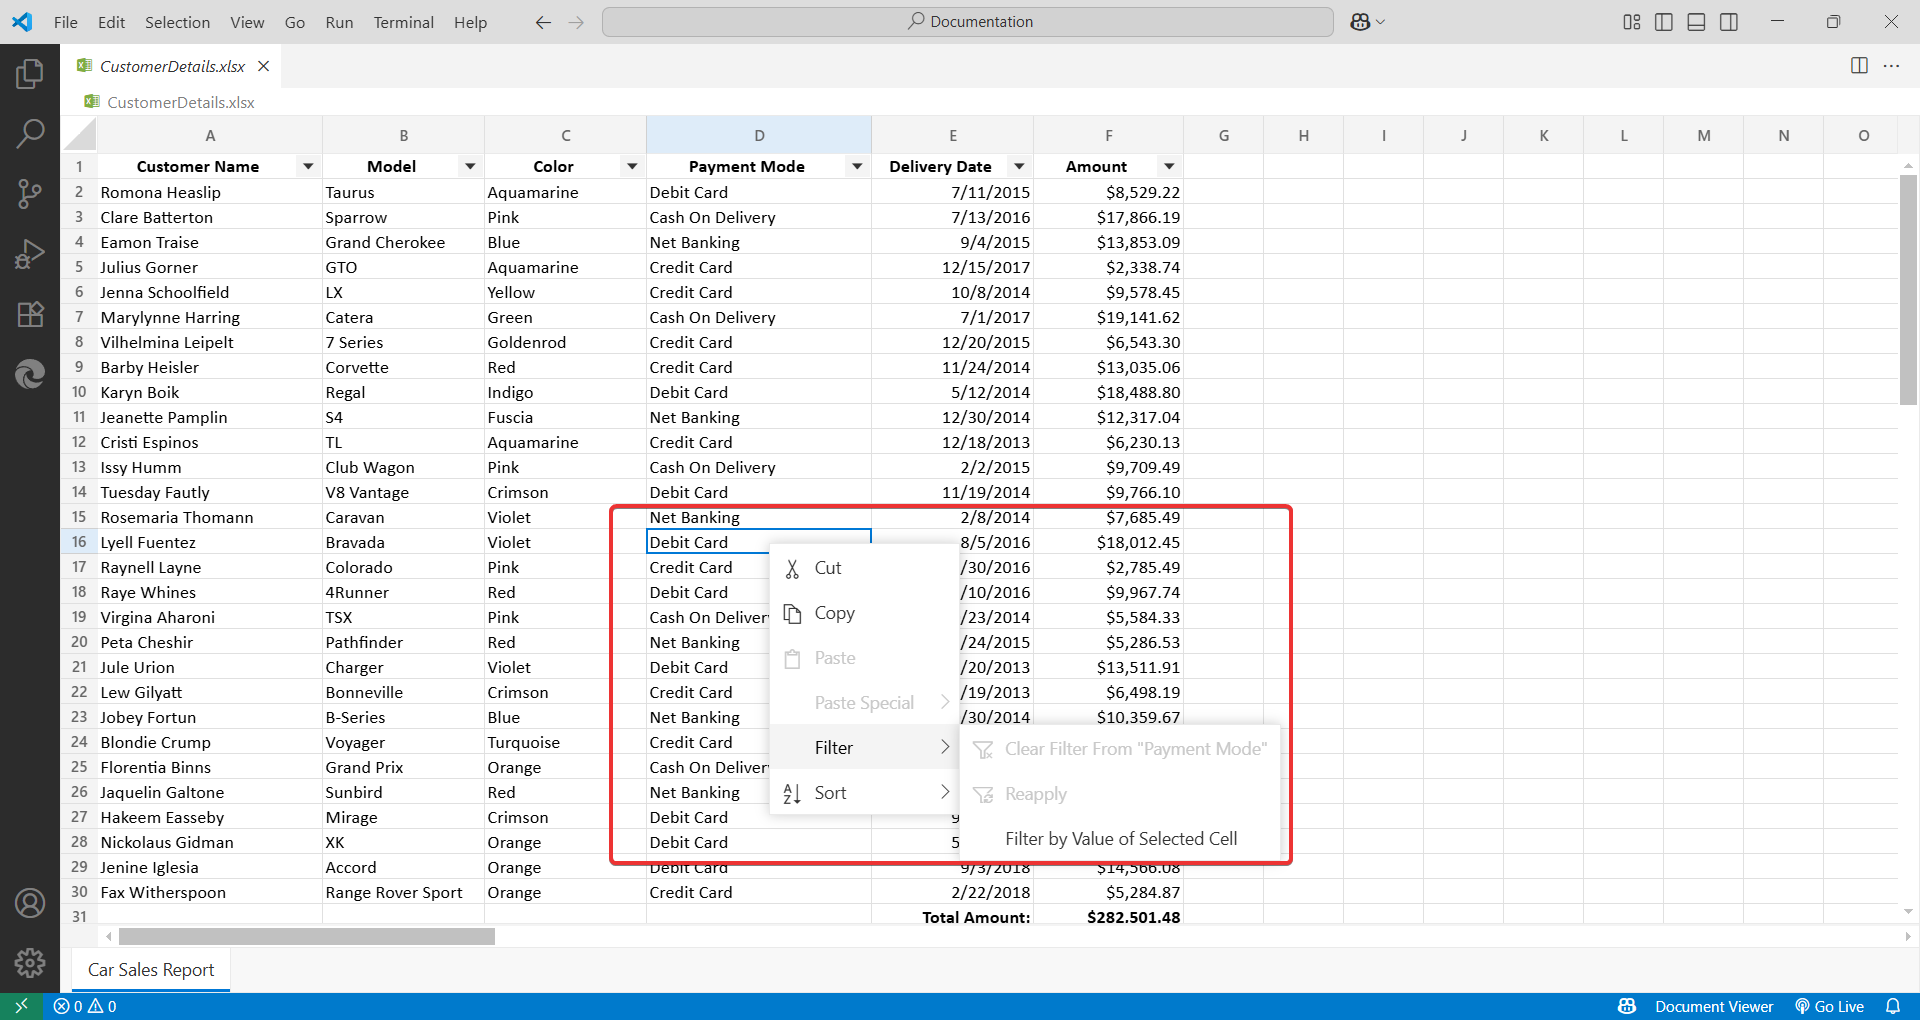Select the Grand Cherokee cell

click(x=404, y=242)
